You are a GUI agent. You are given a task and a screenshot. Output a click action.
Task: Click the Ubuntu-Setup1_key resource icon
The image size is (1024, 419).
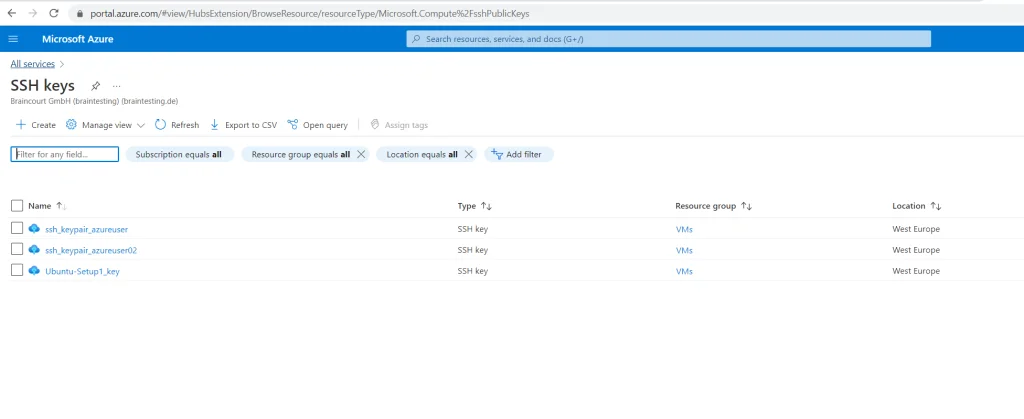[x=35, y=270]
